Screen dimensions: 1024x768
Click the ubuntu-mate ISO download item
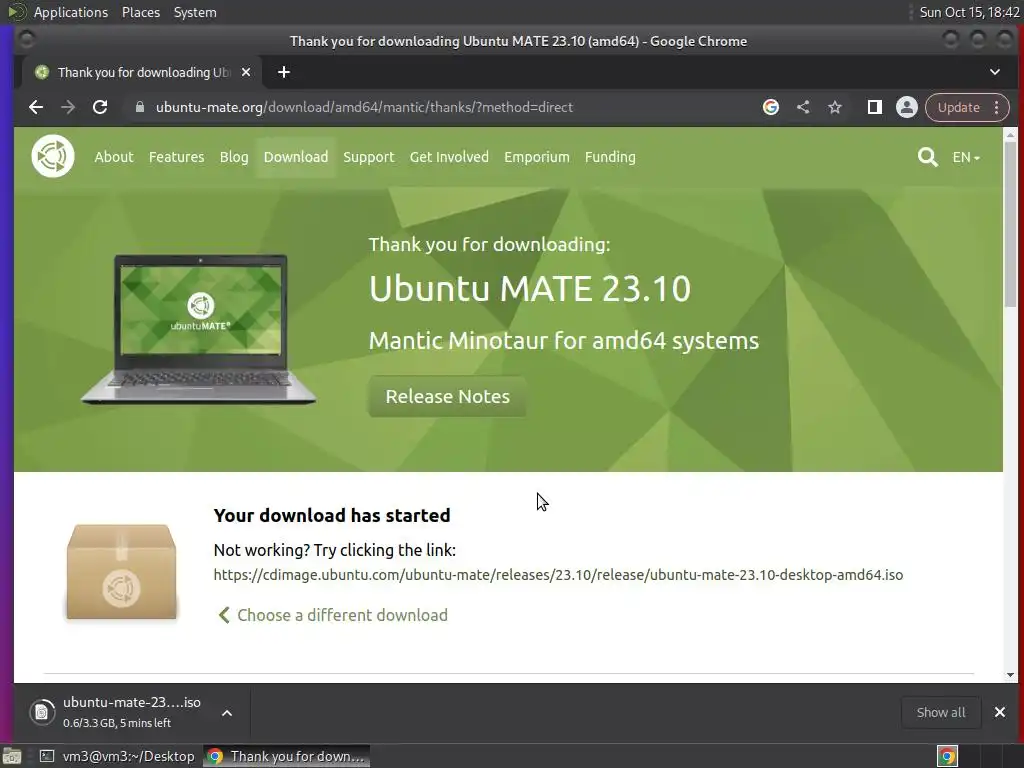[x=132, y=712]
